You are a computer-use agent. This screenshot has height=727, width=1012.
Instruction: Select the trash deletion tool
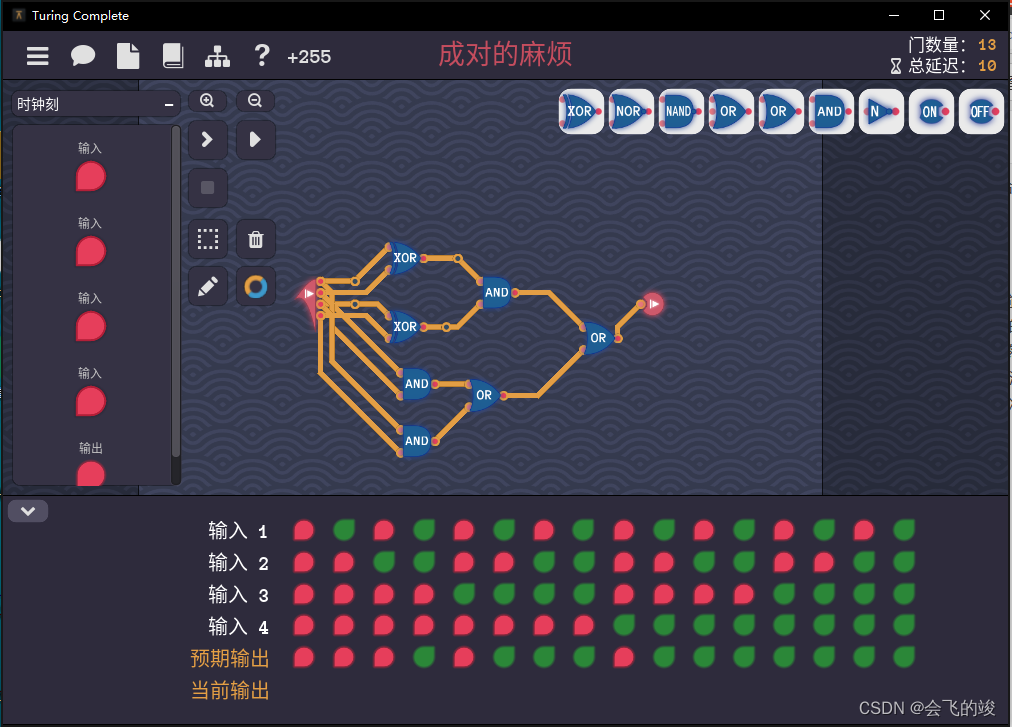click(255, 239)
